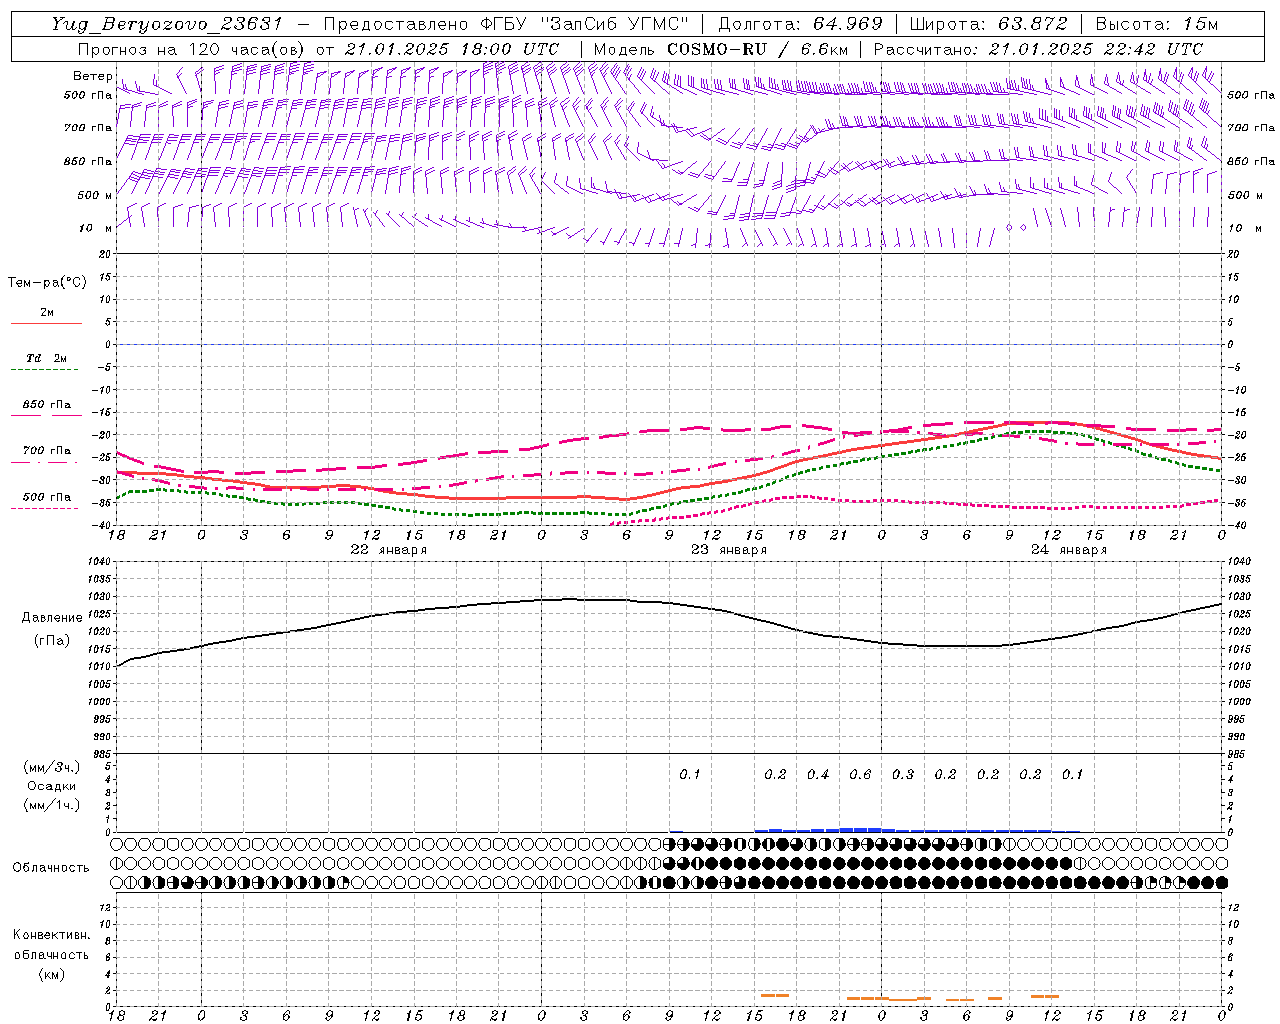1280x1024 pixels.
Task: Click the 'Конвективн.' convective cloud label
Action: pyautogui.click(x=51, y=935)
